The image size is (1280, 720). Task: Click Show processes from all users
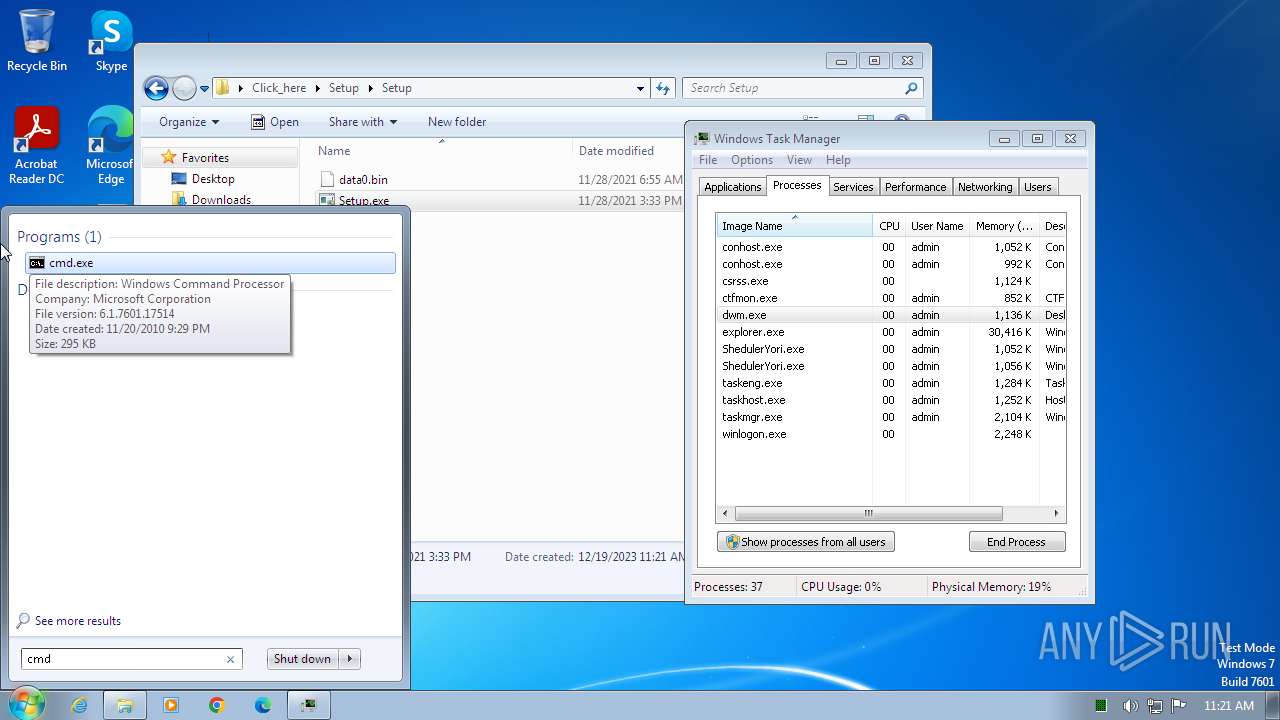pyautogui.click(x=806, y=542)
